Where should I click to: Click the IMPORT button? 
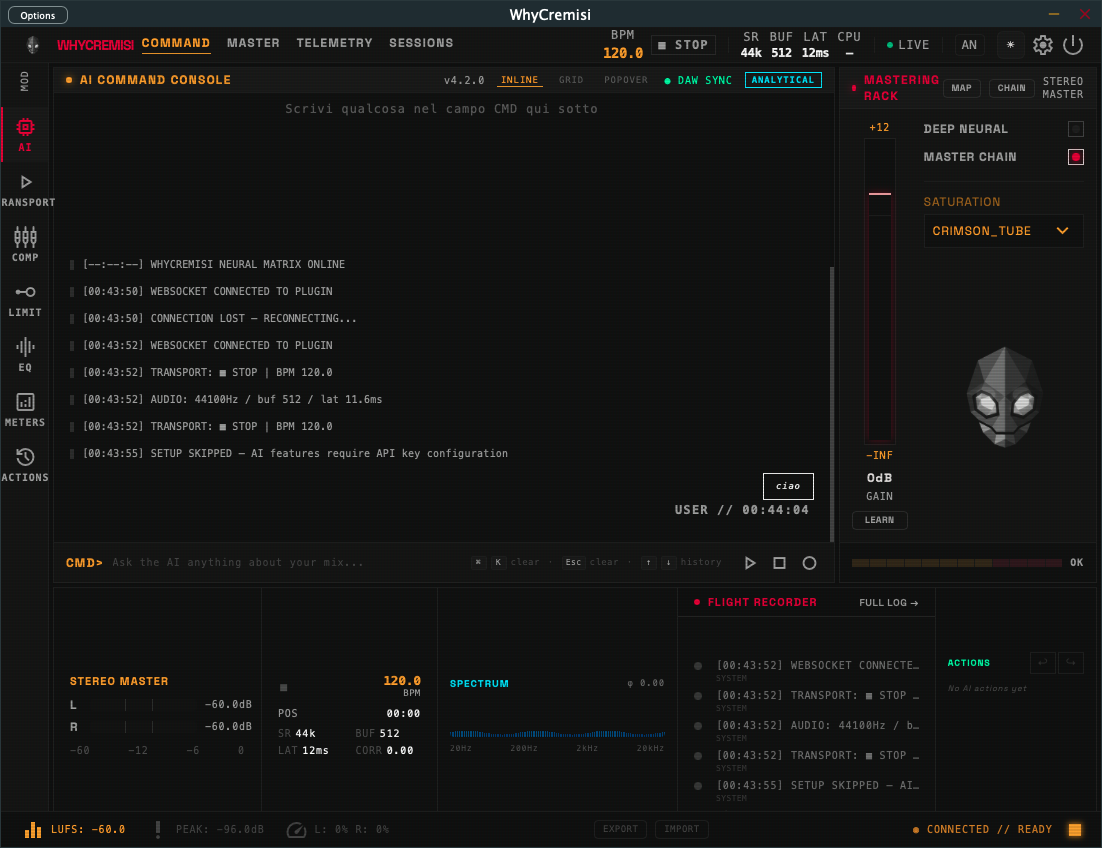[x=682, y=829]
